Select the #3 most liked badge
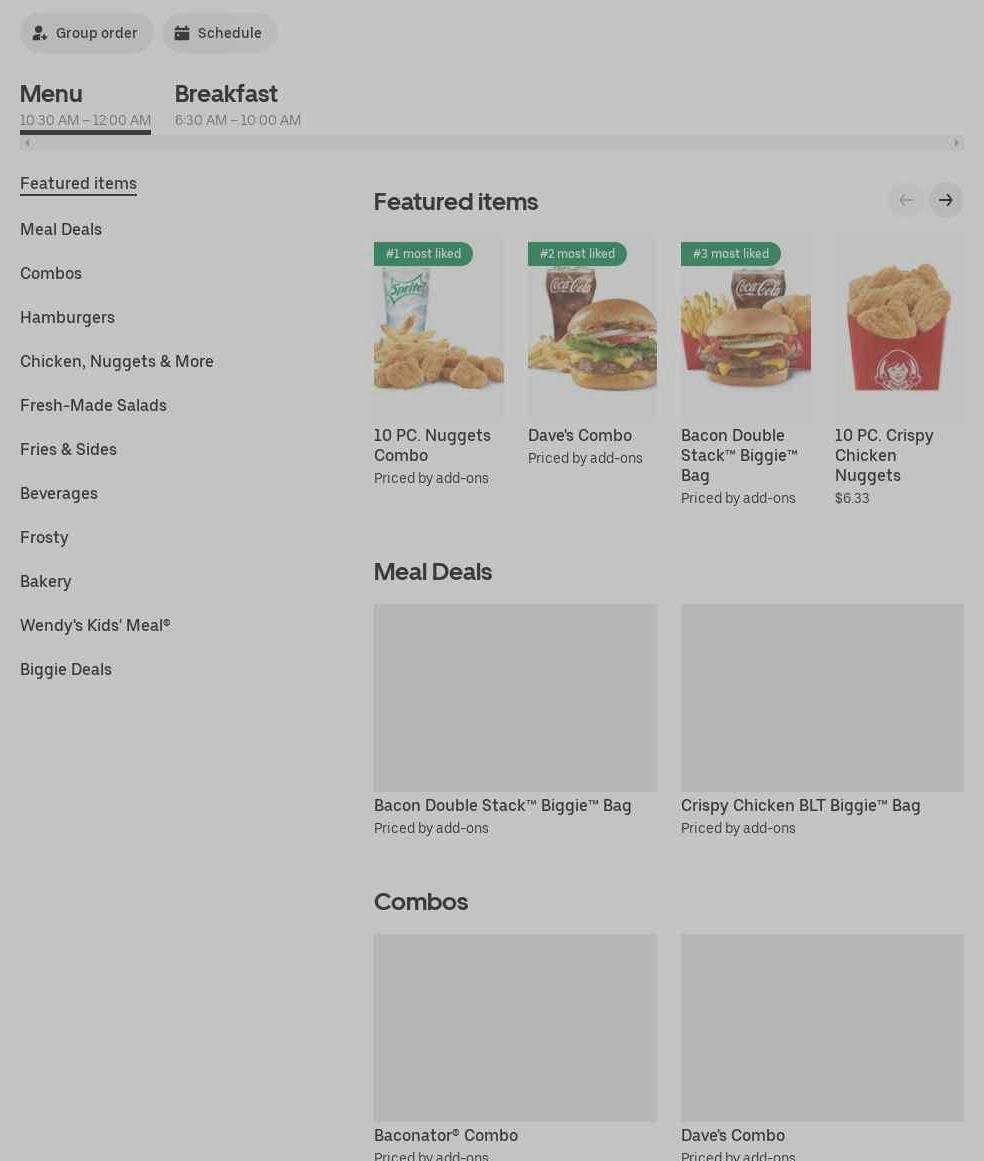Viewport: 984px width, 1161px height. coord(730,254)
